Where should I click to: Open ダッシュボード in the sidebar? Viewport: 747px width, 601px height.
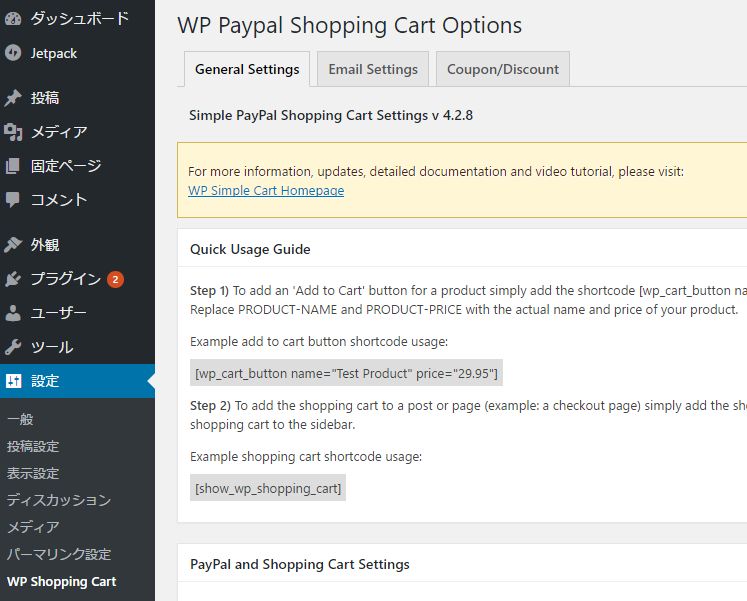77,19
